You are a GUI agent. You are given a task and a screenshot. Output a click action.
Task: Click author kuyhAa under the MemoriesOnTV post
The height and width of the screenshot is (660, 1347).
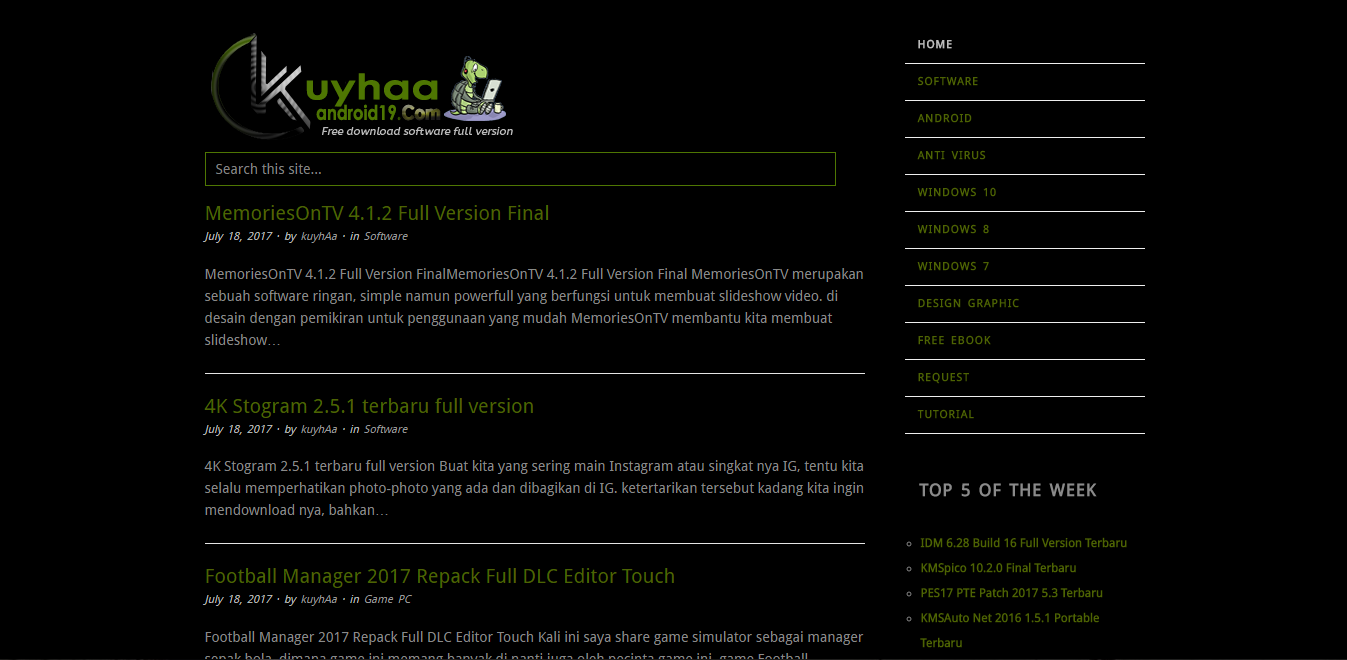[319, 237]
